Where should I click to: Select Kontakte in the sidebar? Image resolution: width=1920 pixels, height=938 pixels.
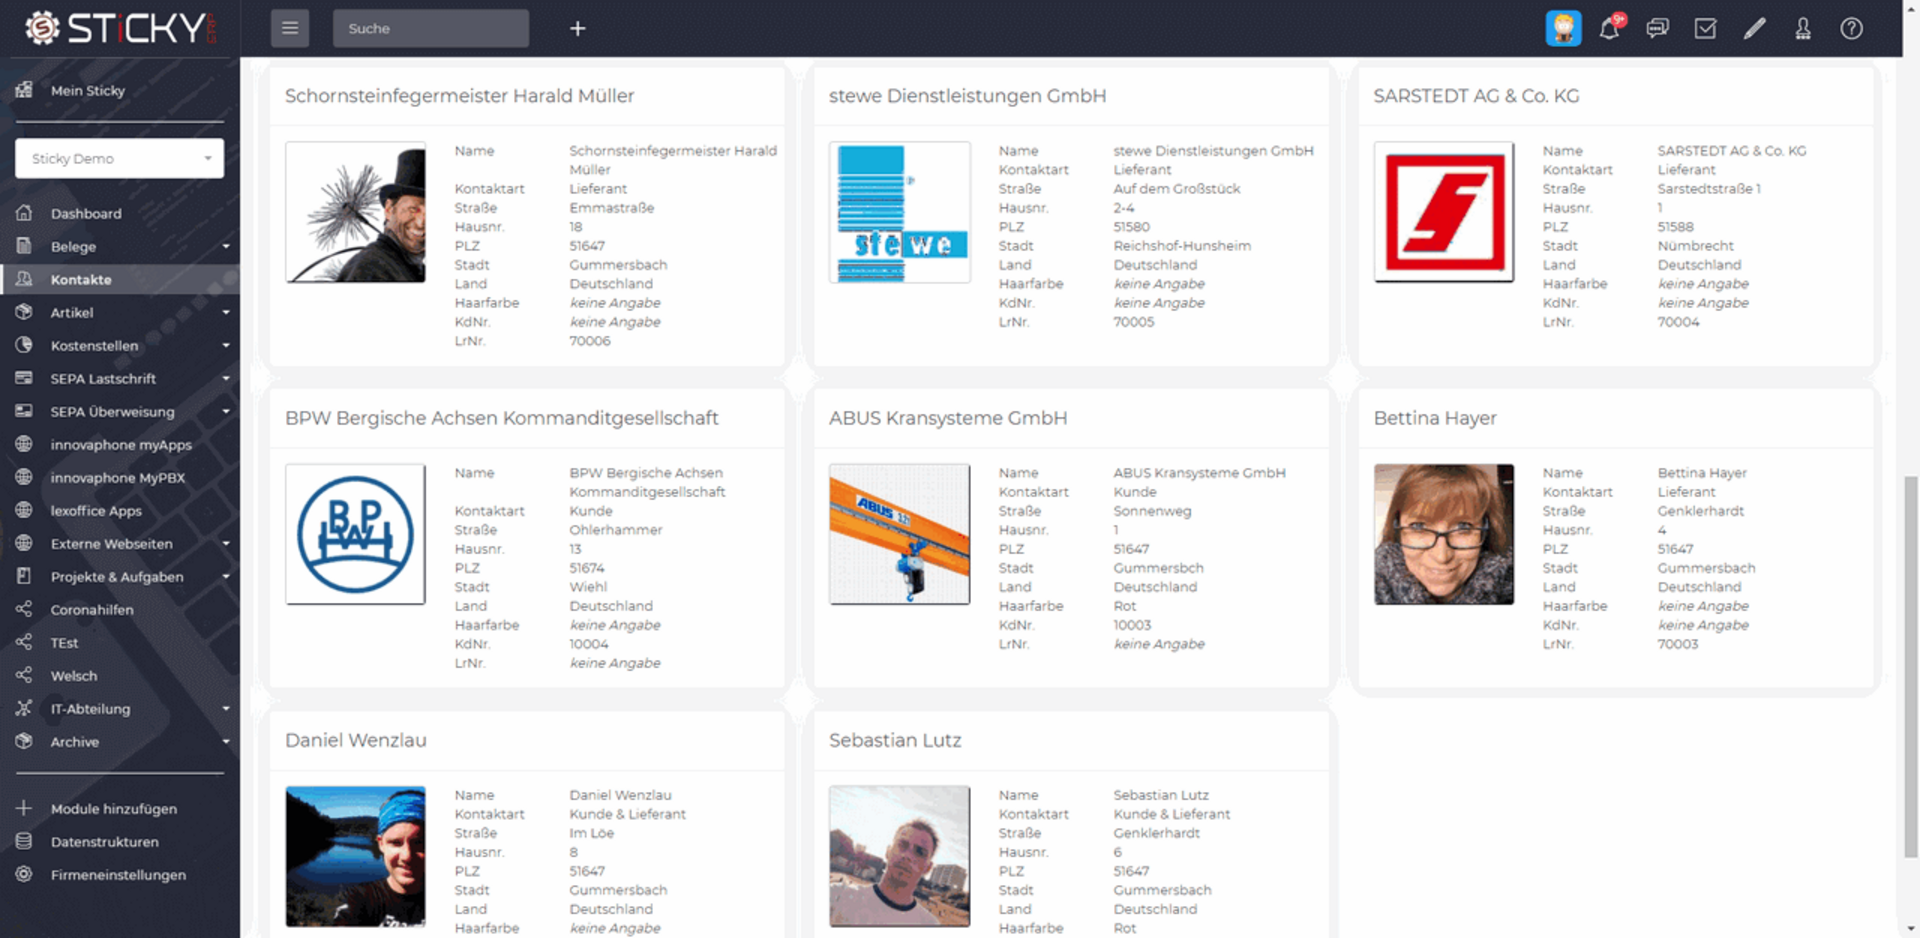(x=81, y=280)
